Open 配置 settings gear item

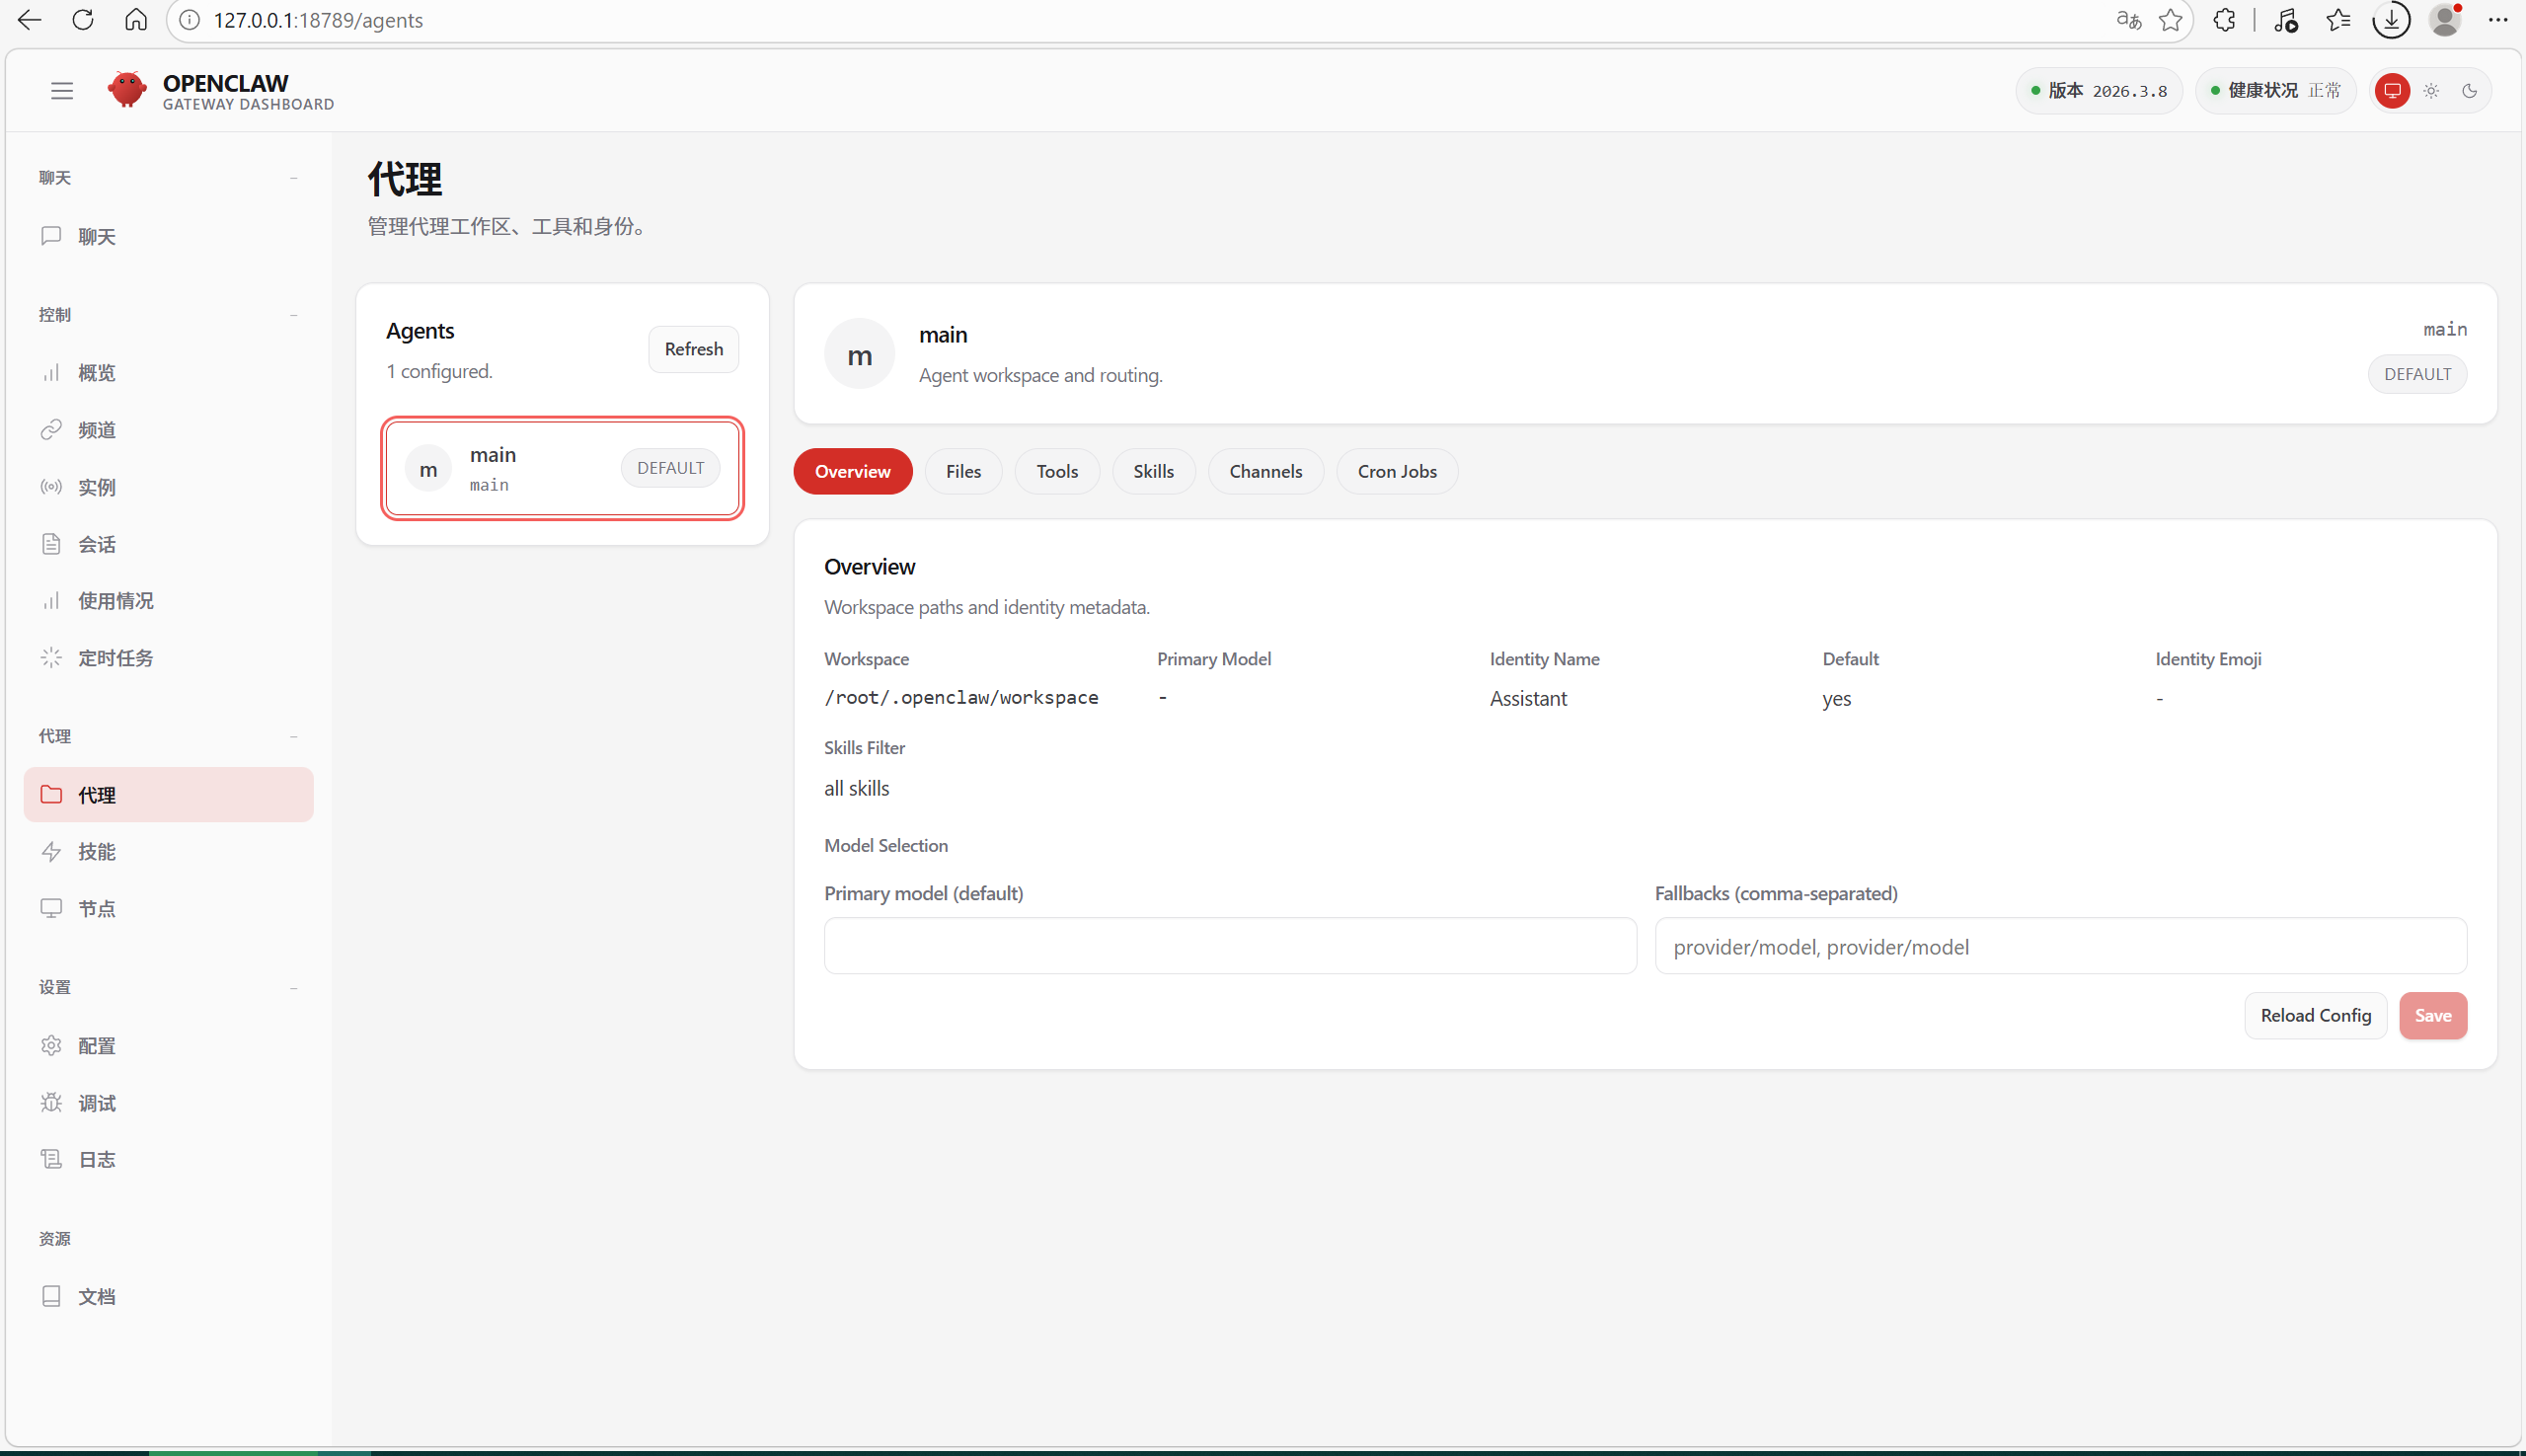pos(97,1046)
